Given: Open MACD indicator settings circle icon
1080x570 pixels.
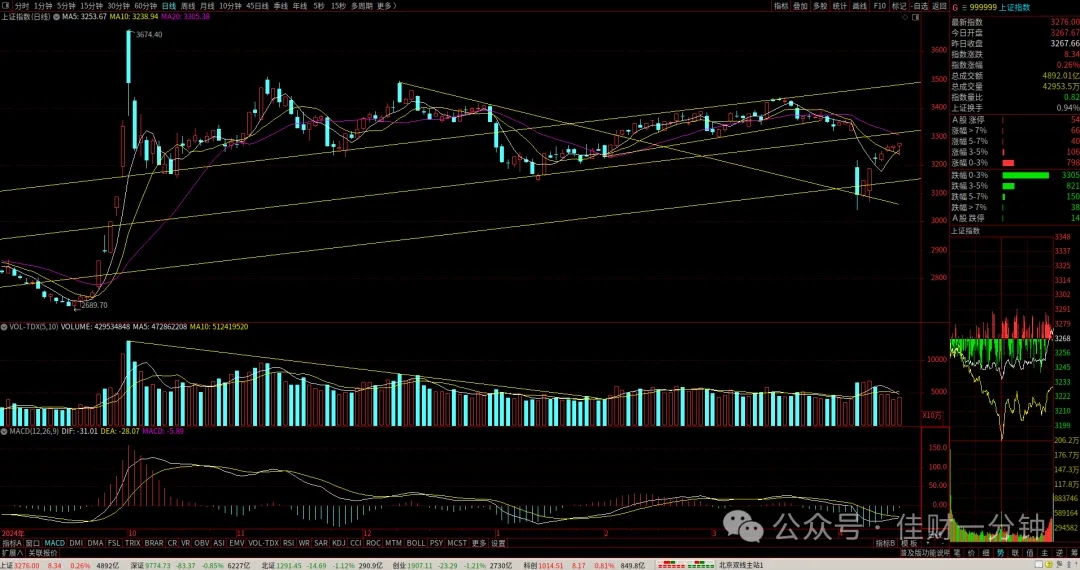Looking at the screenshot, I should tap(4, 431).
